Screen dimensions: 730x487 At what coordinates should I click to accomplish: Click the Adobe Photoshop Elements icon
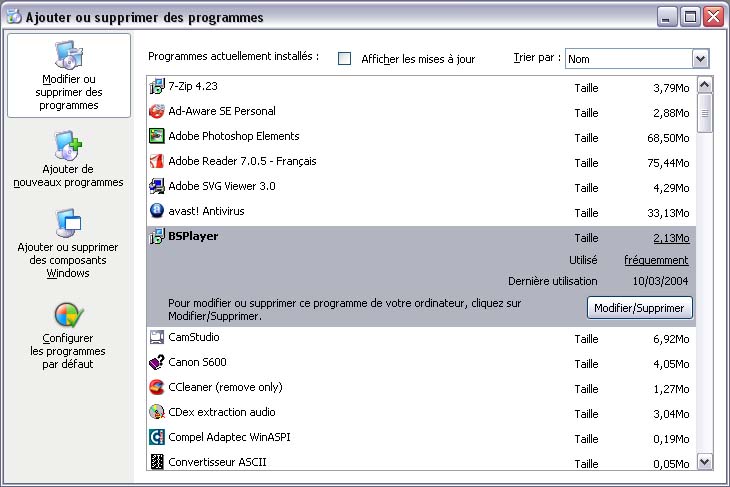tap(156, 137)
